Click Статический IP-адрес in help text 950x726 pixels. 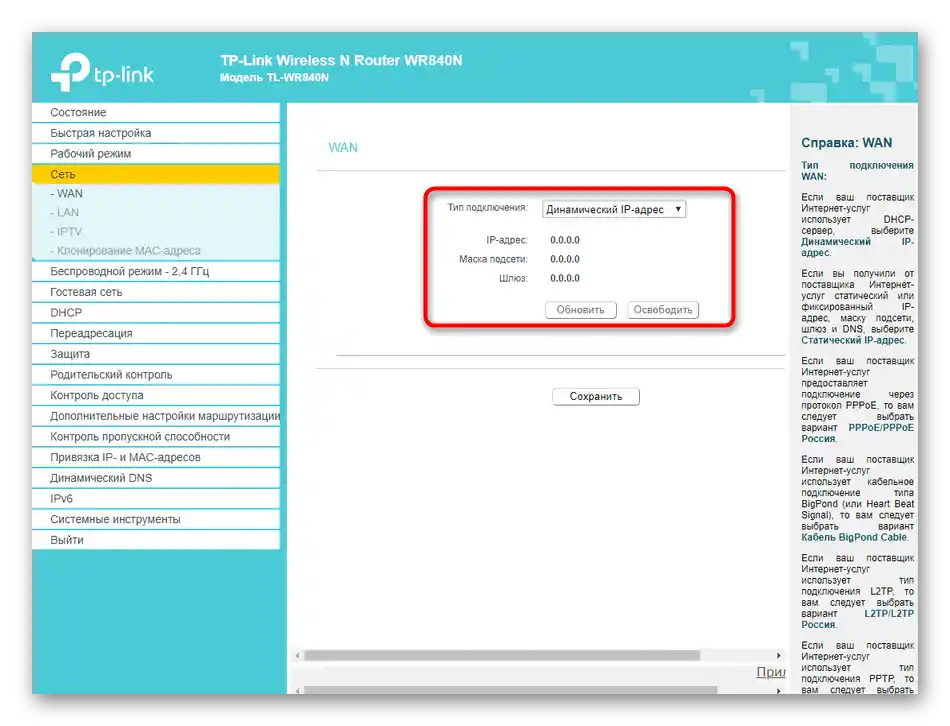tap(852, 340)
